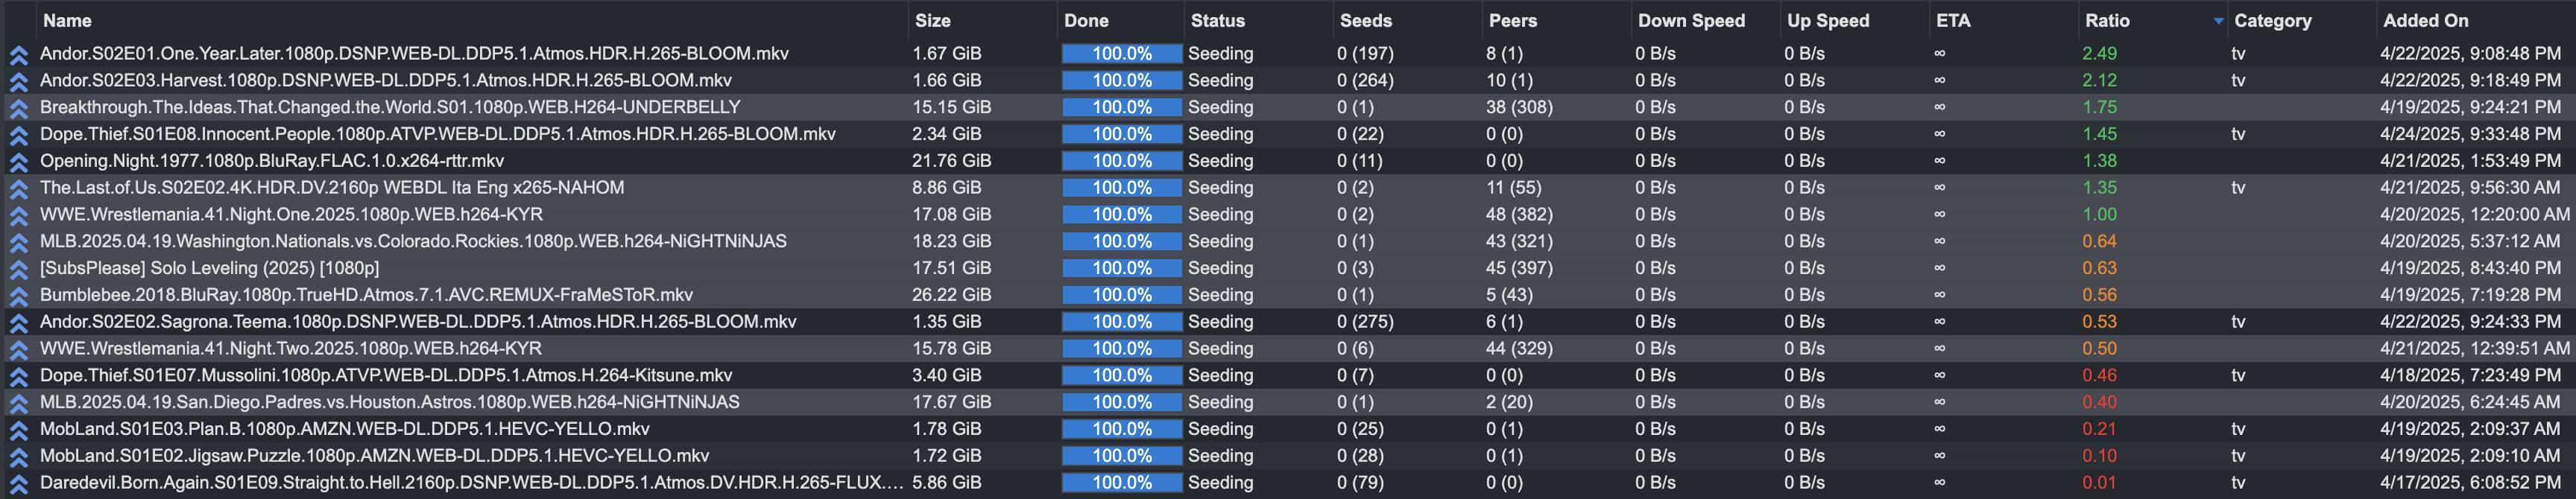Click seeding icon for Wrestlemania 41 Night Two
The height and width of the screenshot is (499, 2576).
[x=18, y=350]
